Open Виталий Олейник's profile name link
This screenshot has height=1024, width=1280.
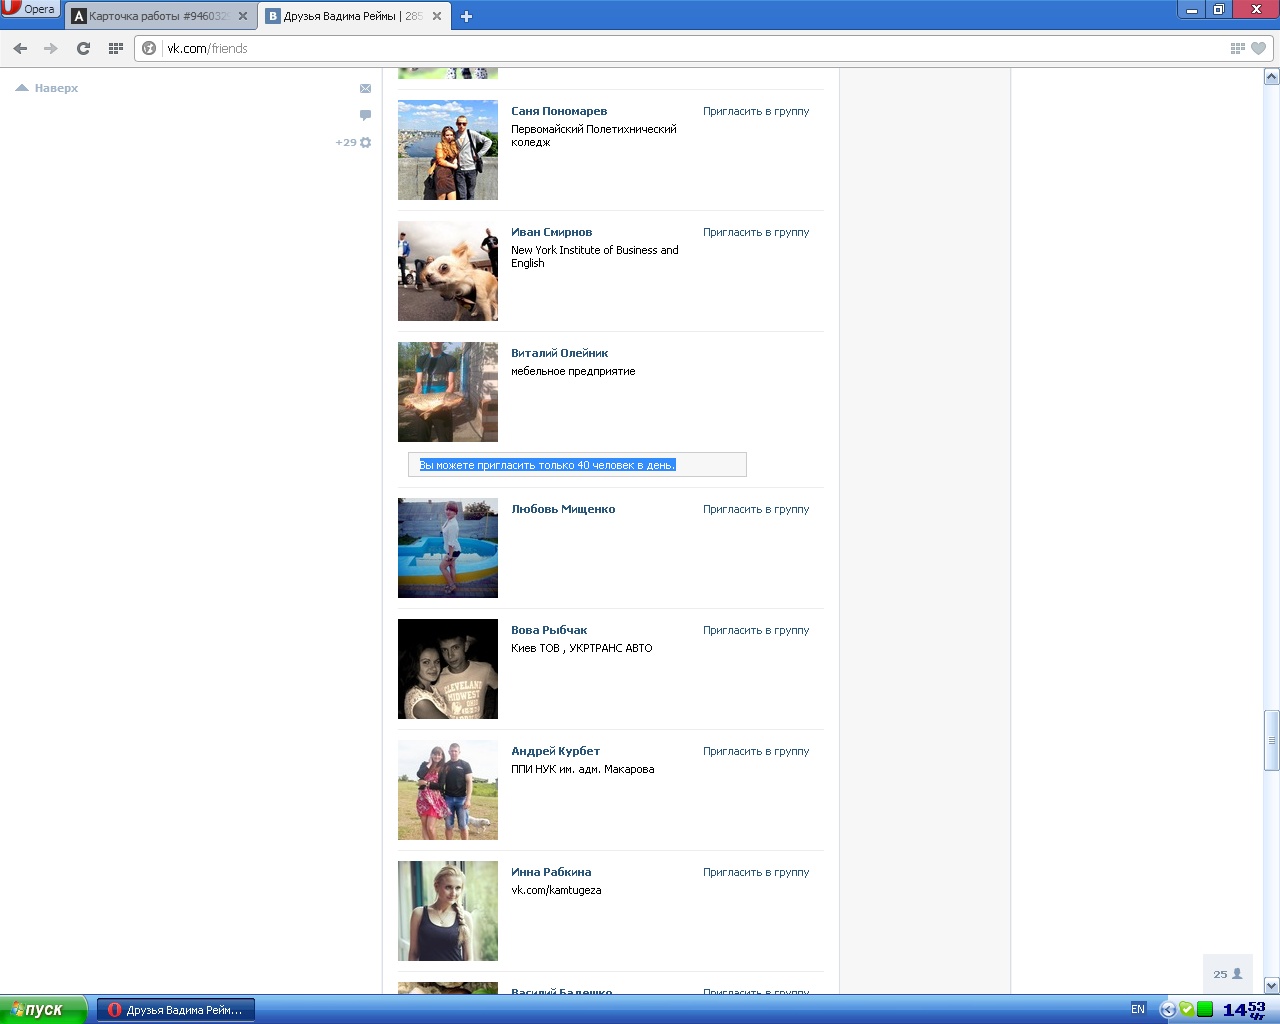pyautogui.click(x=560, y=353)
